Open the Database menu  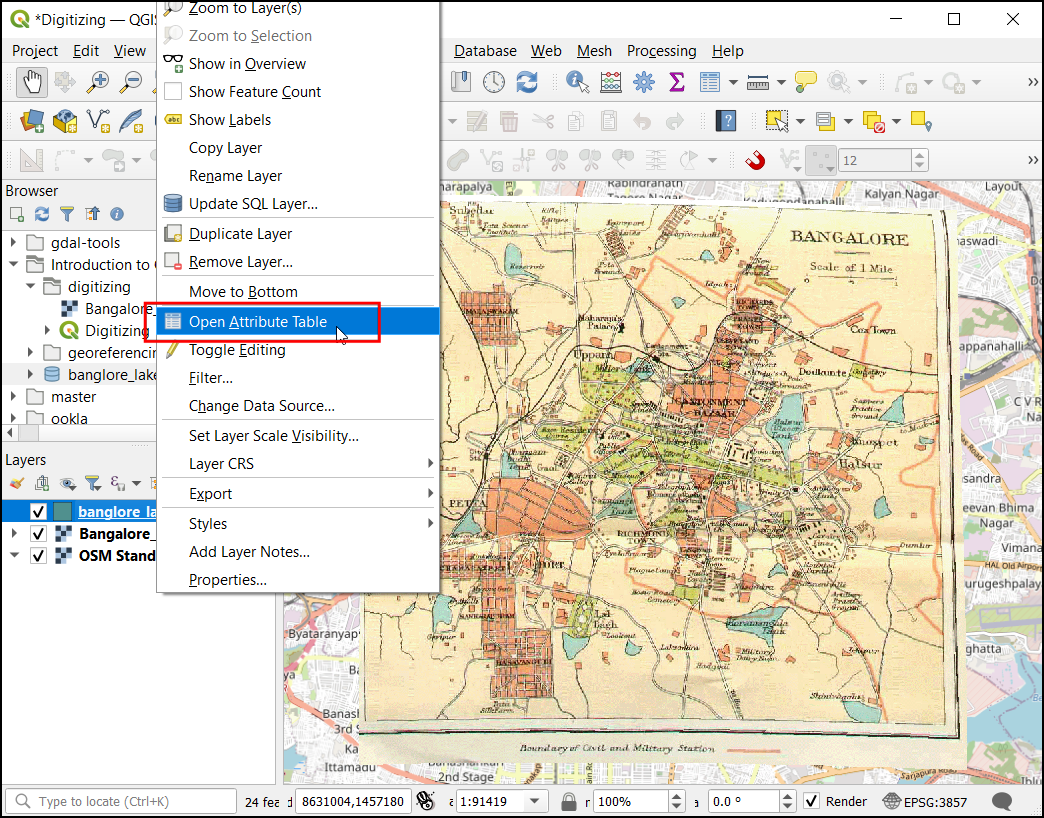[x=485, y=51]
